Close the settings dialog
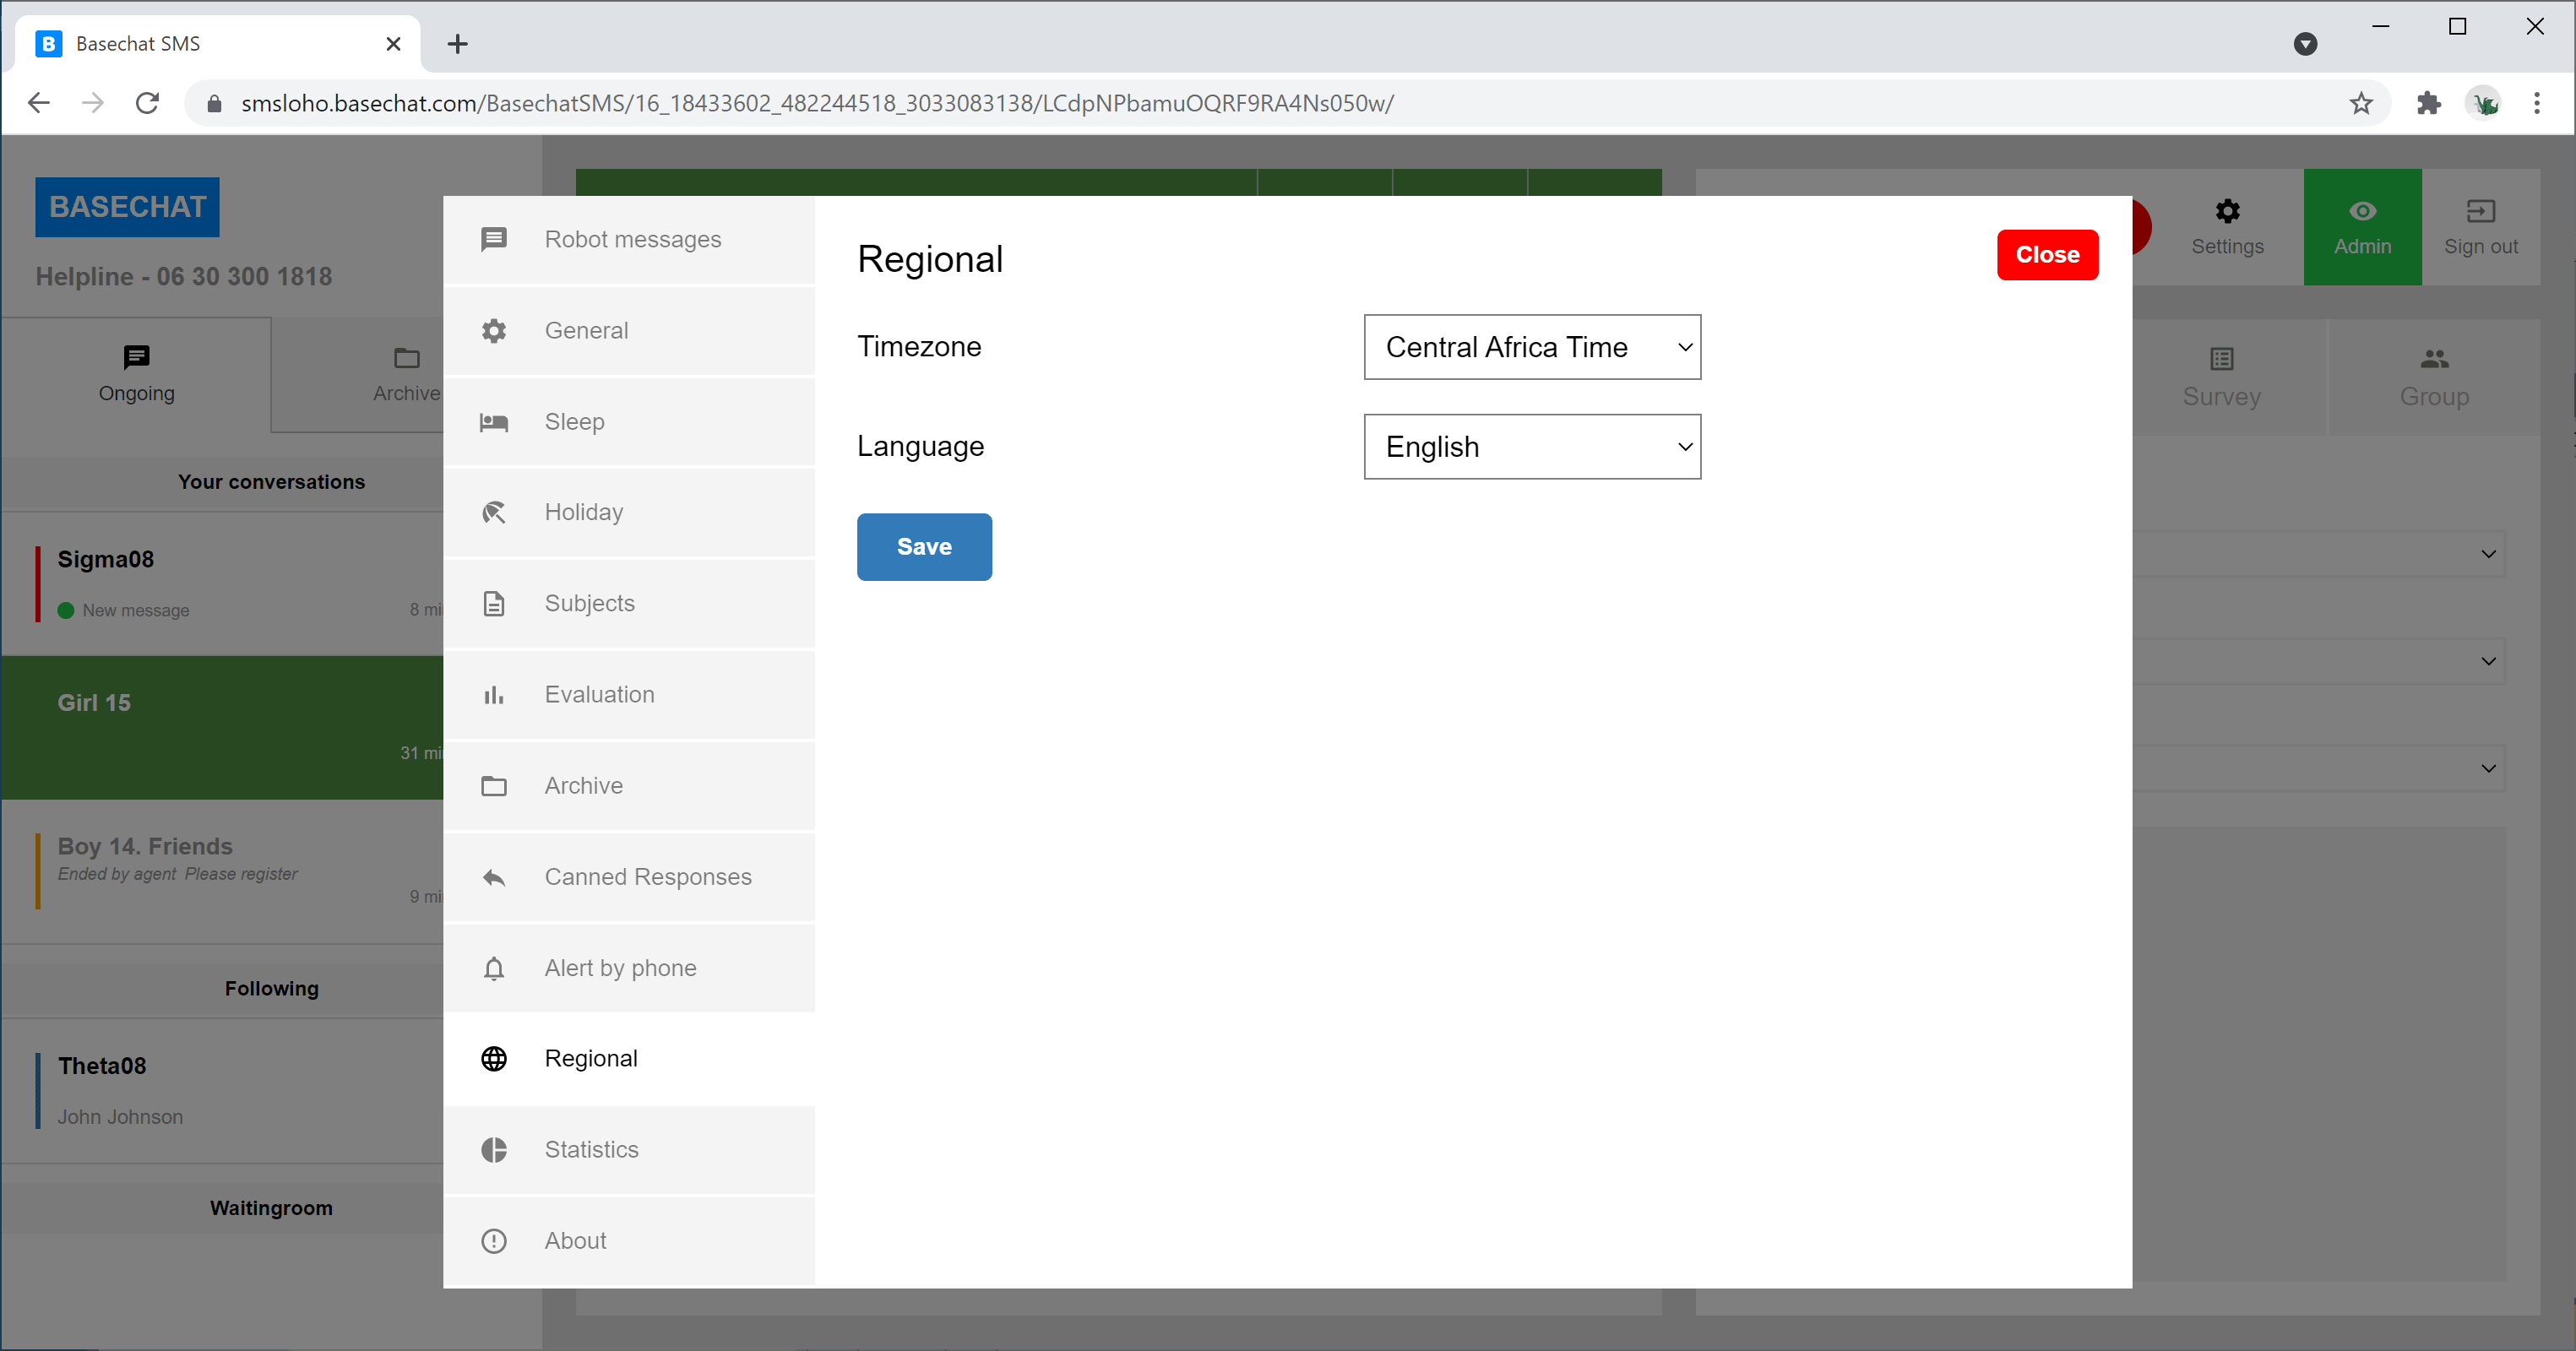The width and height of the screenshot is (2576, 1351). click(2047, 255)
